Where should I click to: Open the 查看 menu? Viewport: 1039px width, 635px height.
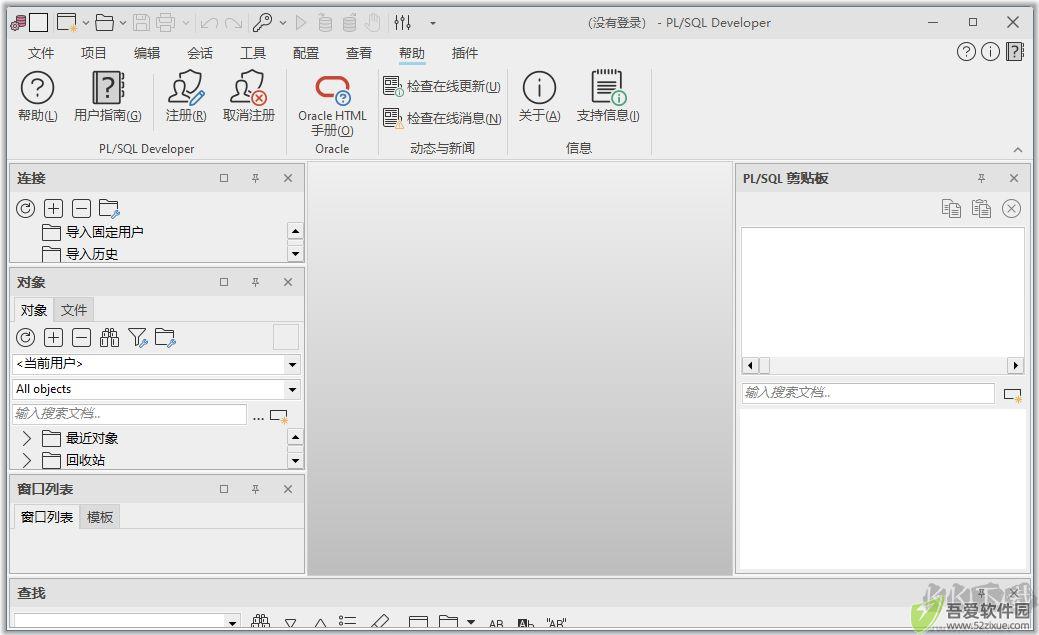pyautogui.click(x=358, y=53)
